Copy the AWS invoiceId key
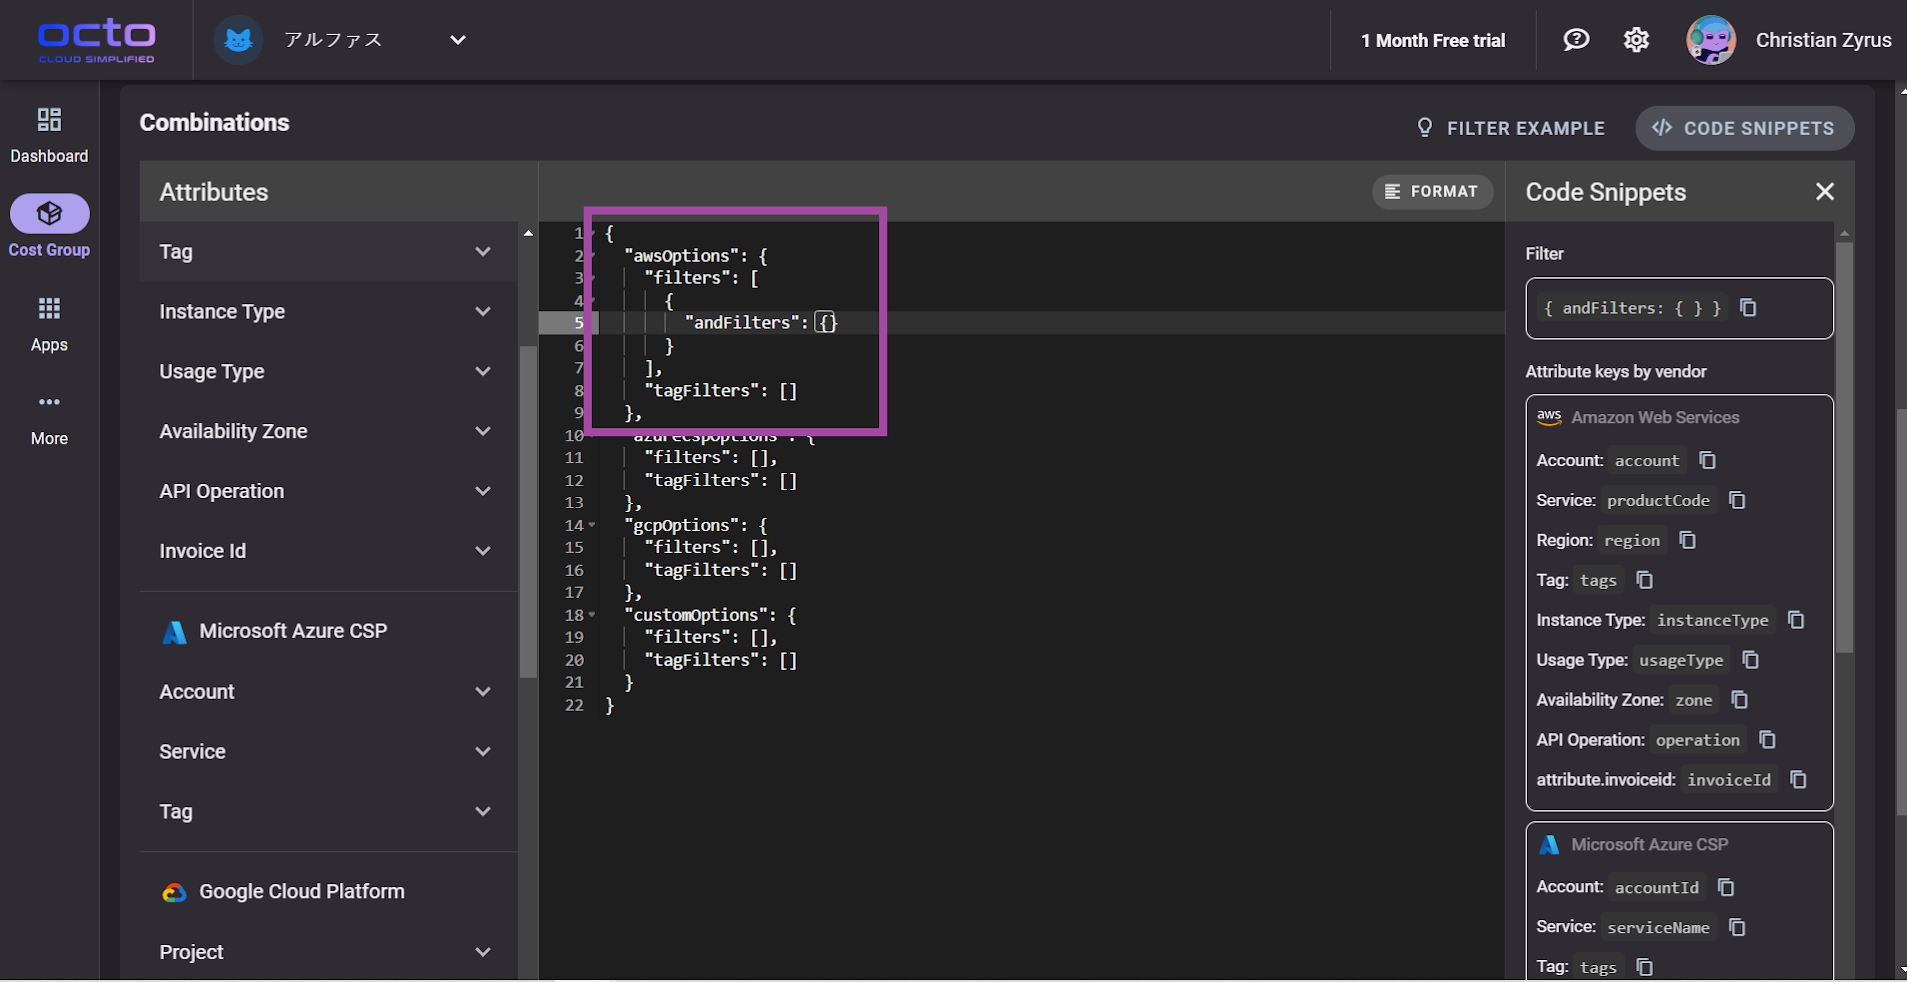 (1798, 780)
